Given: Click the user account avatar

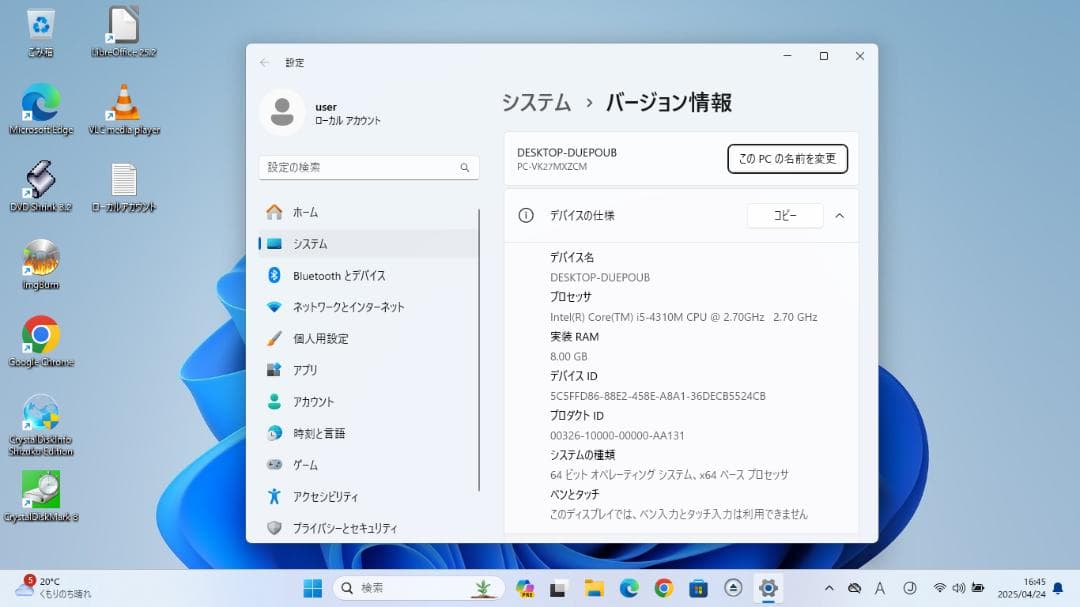Looking at the screenshot, I should pyautogui.click(x=282, y=112).
